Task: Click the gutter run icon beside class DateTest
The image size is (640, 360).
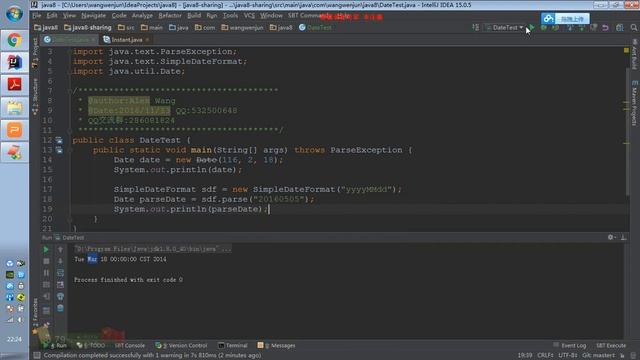Action: pos(59,140)
